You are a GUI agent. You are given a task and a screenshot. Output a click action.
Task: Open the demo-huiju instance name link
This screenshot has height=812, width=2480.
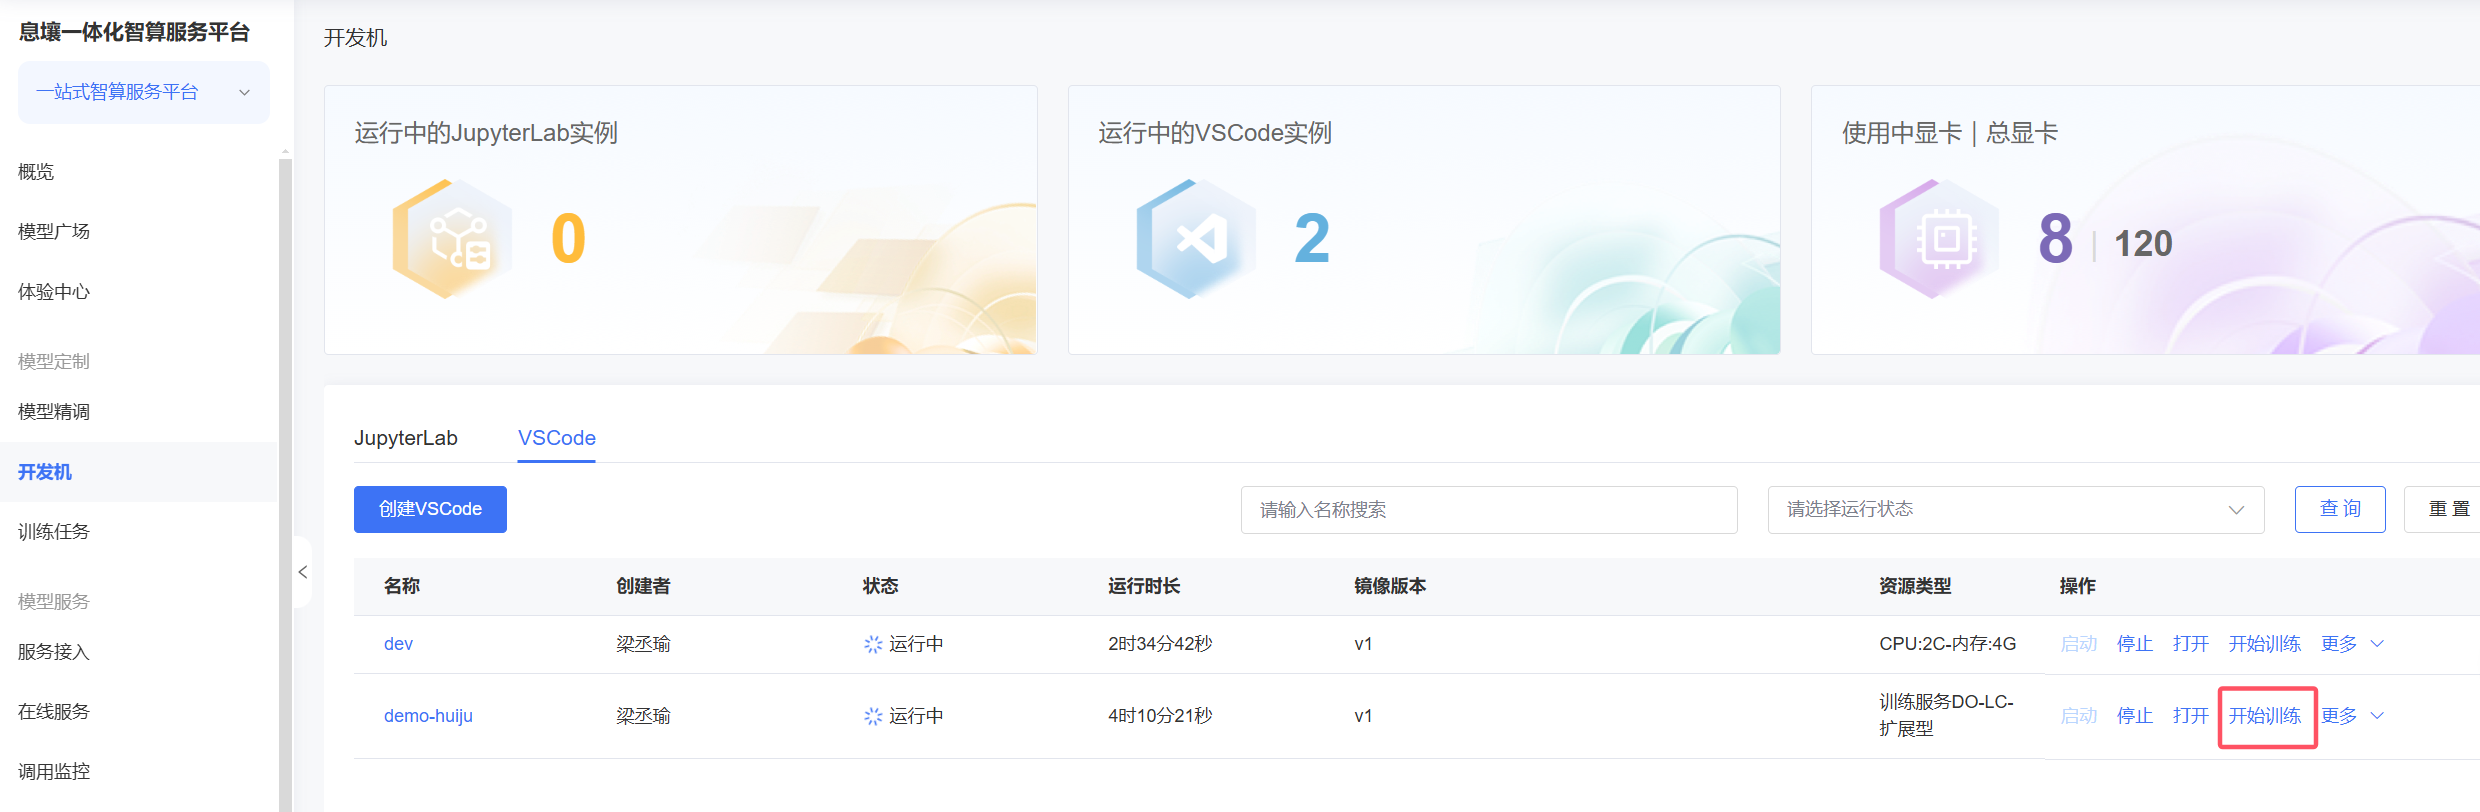point(428,716)
